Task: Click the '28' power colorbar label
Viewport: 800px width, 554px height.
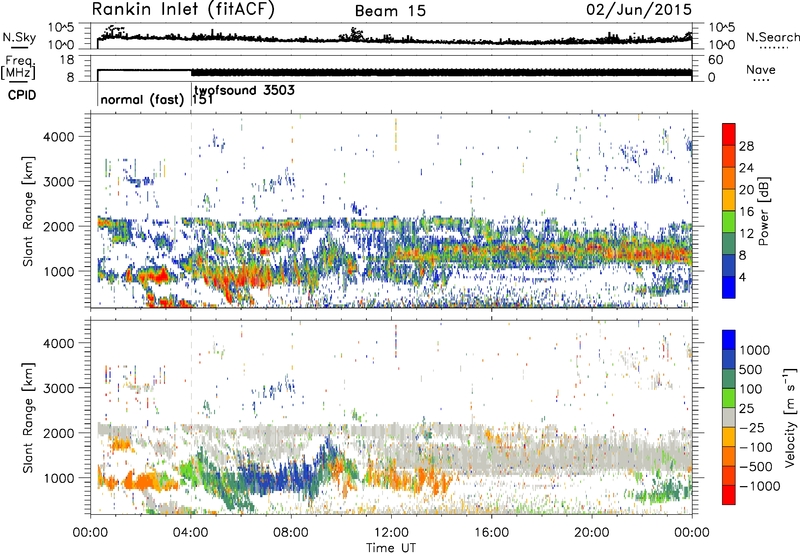Action: tap(746, 146)
